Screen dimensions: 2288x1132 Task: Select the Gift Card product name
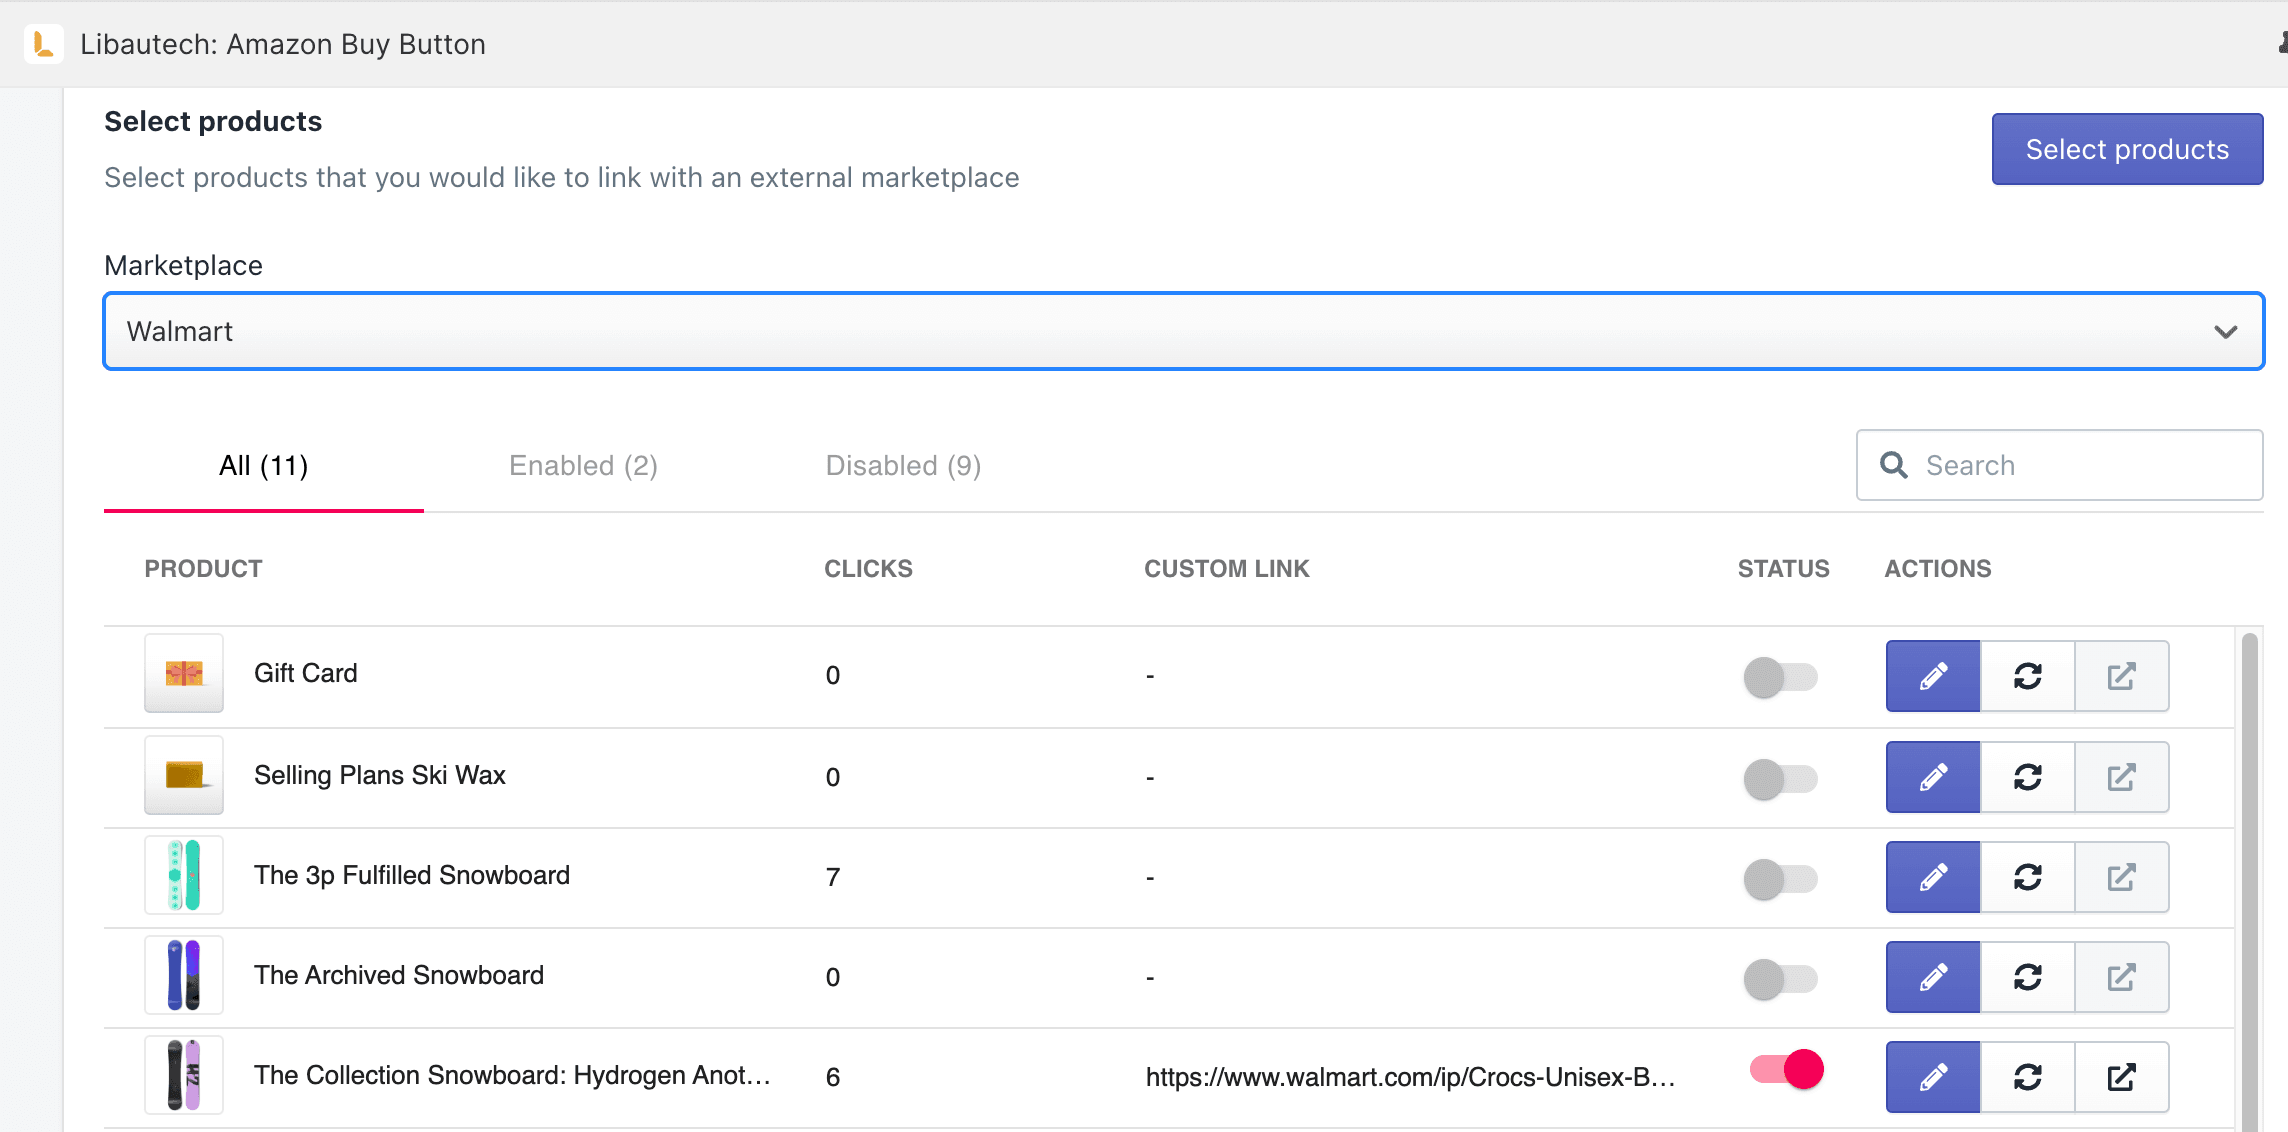pyautogui.click(x=305, y=673)
